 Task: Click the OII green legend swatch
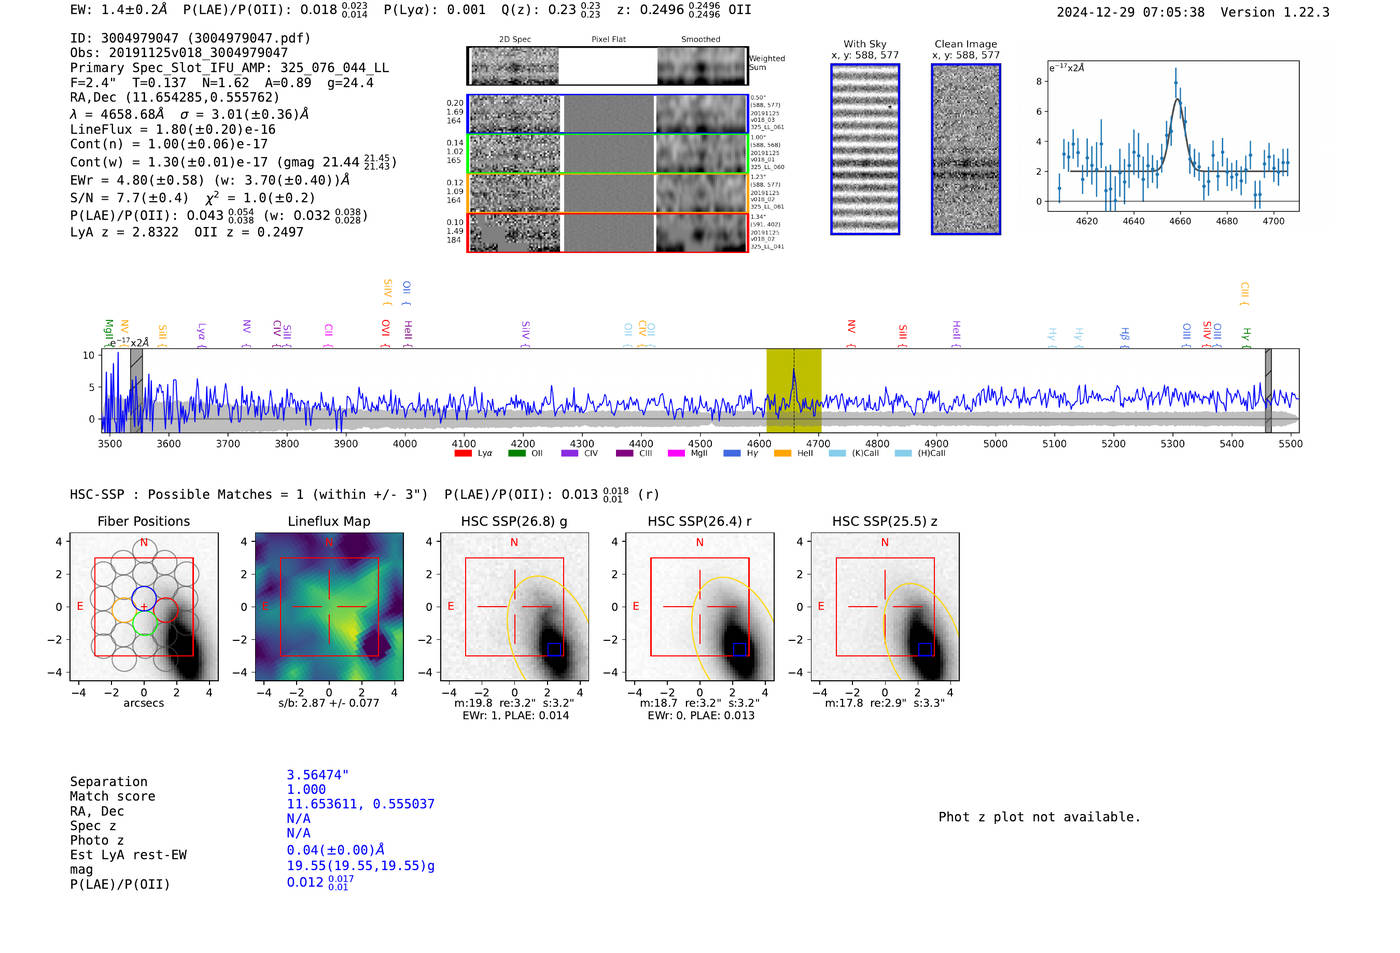(517, 453)
